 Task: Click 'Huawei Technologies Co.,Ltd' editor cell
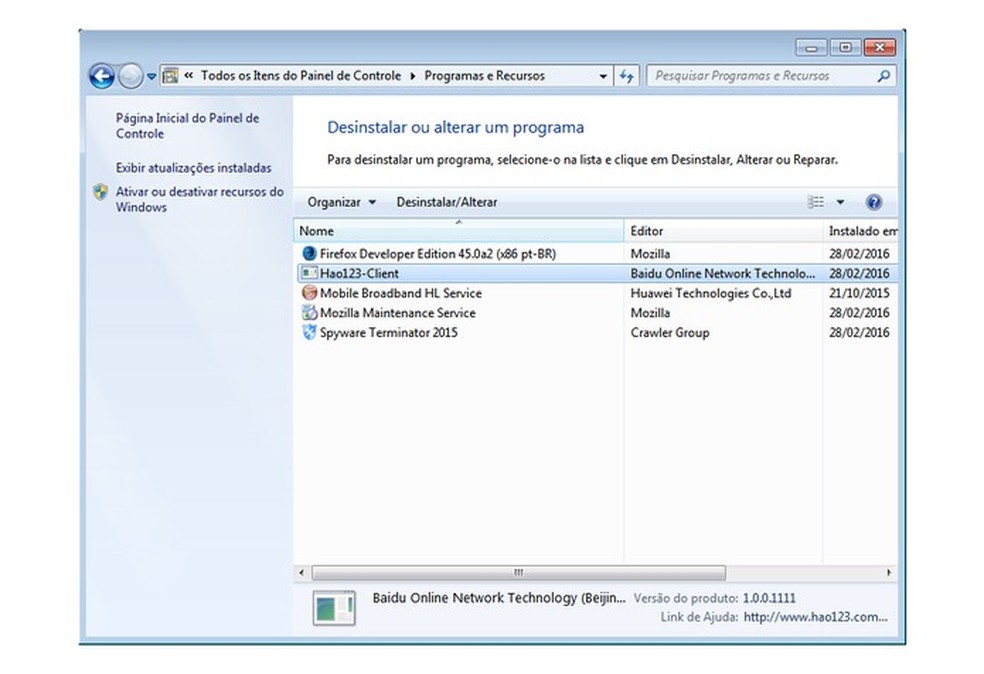[711, 293]
